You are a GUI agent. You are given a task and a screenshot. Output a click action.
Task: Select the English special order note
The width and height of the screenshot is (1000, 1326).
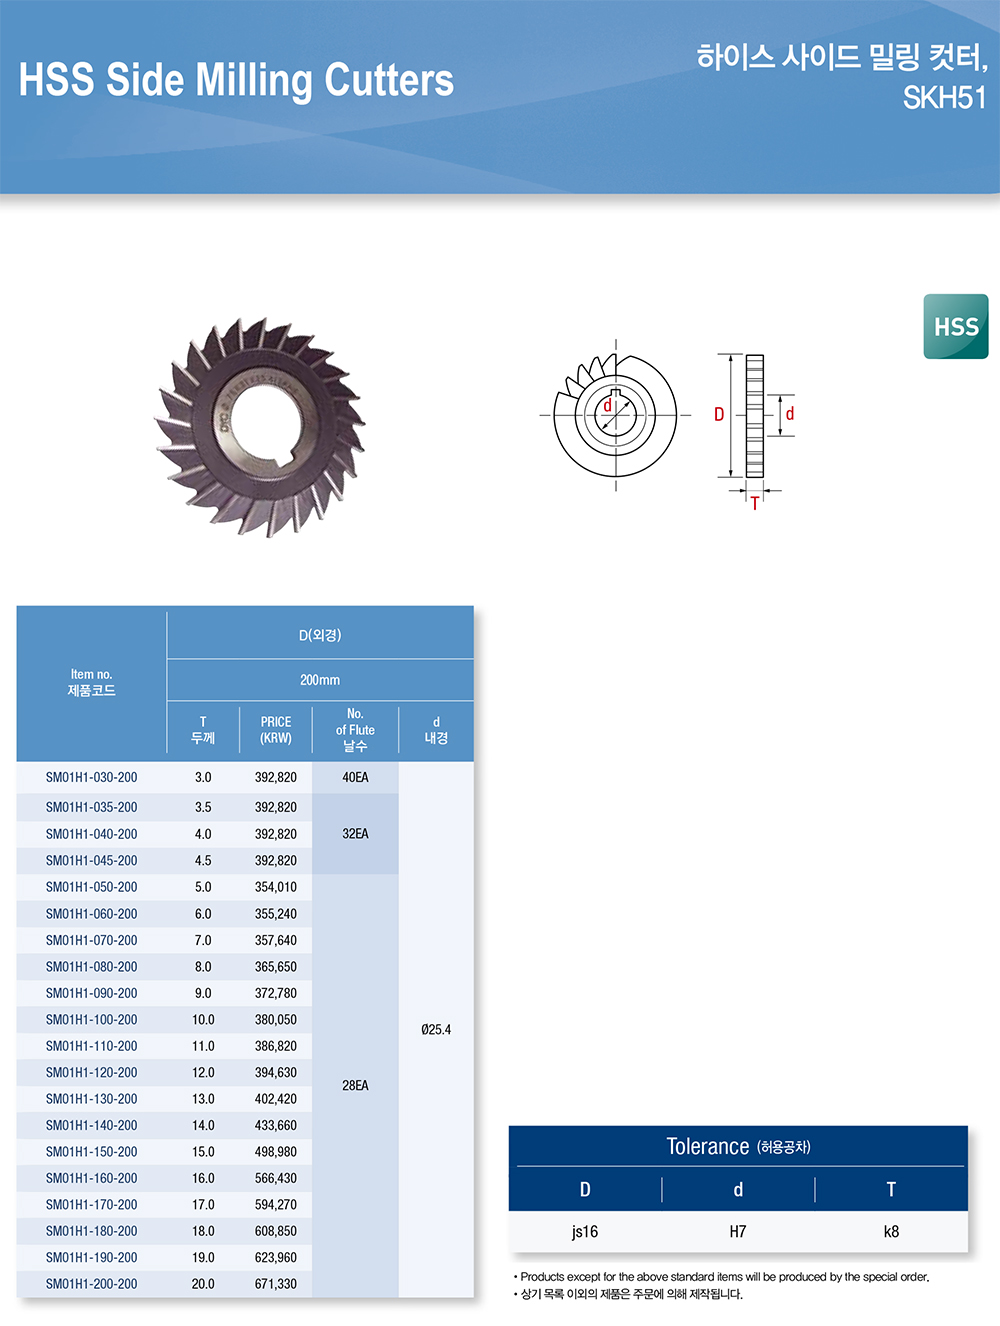(721, 1277)
